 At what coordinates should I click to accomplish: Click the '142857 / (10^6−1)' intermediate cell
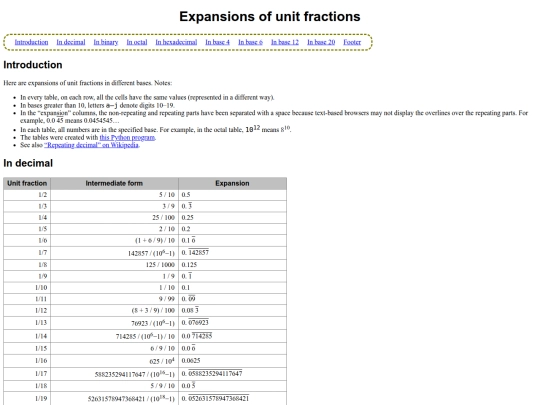coord(114,252)
